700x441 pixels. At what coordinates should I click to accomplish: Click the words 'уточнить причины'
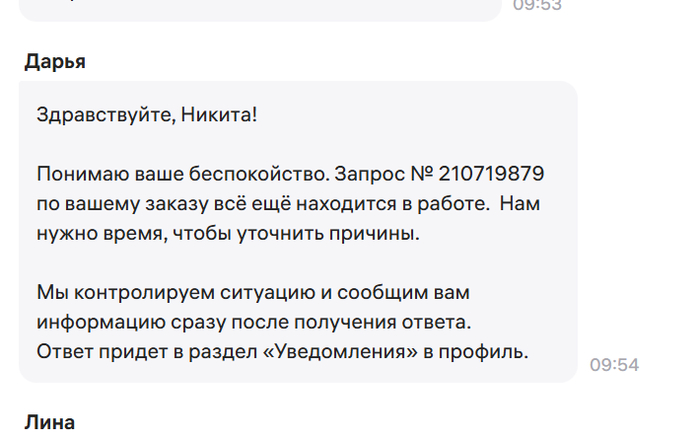(340, 234)
